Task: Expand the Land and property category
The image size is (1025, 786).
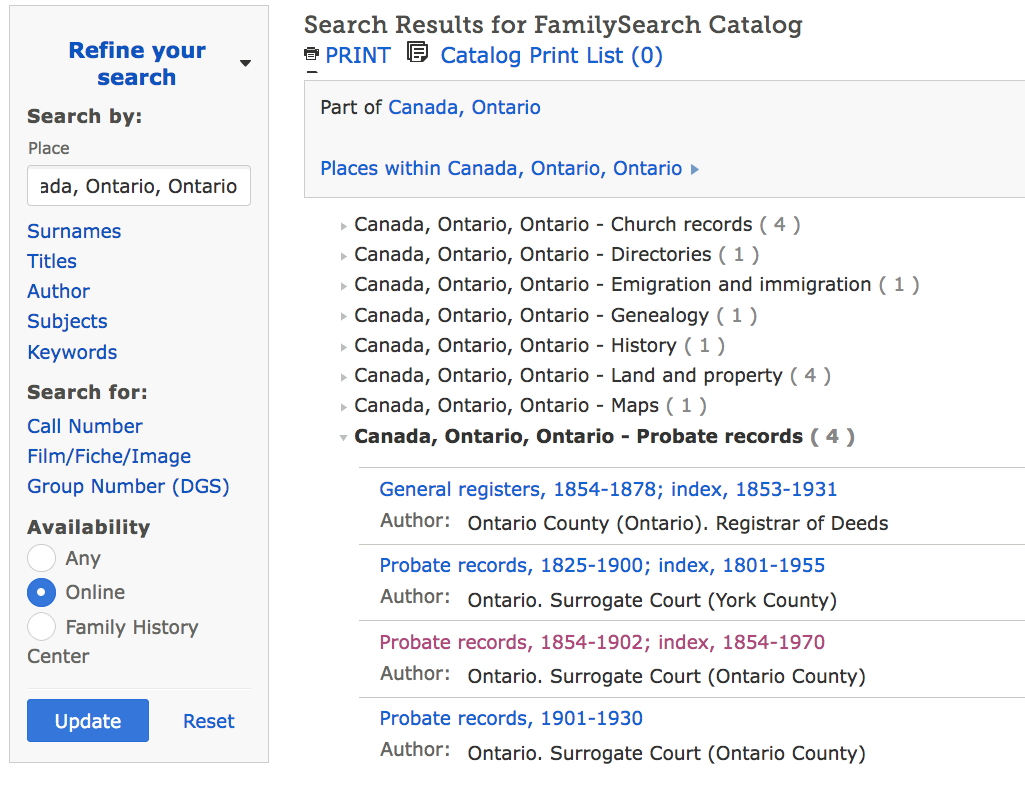Action: [344, 377]
